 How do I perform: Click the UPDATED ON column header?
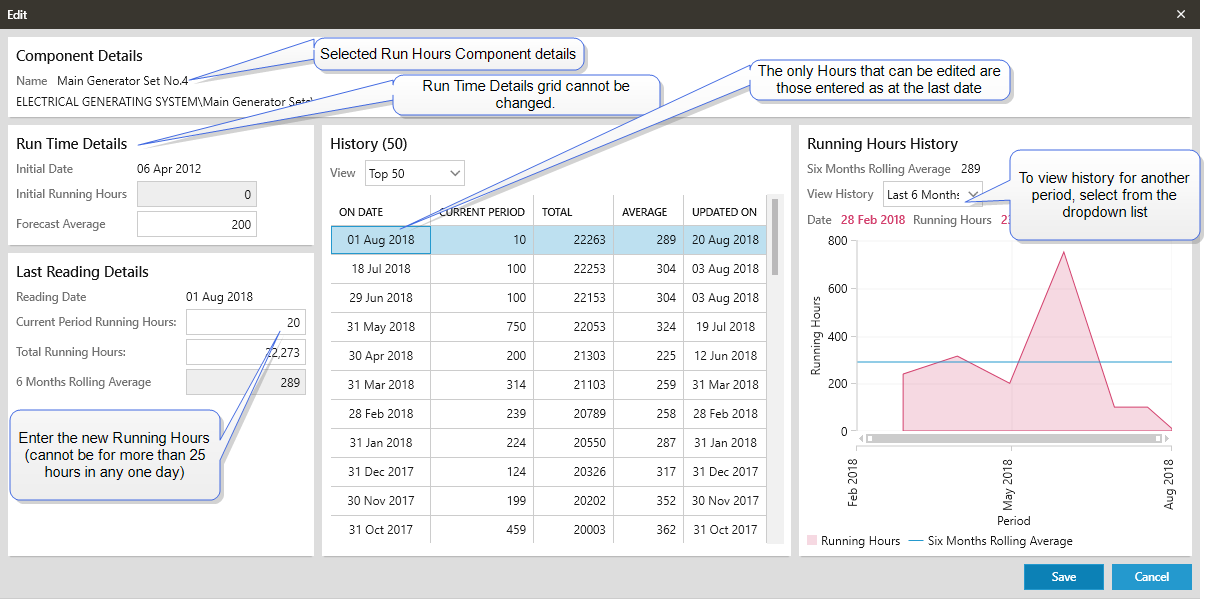click(x=724, y=211)
